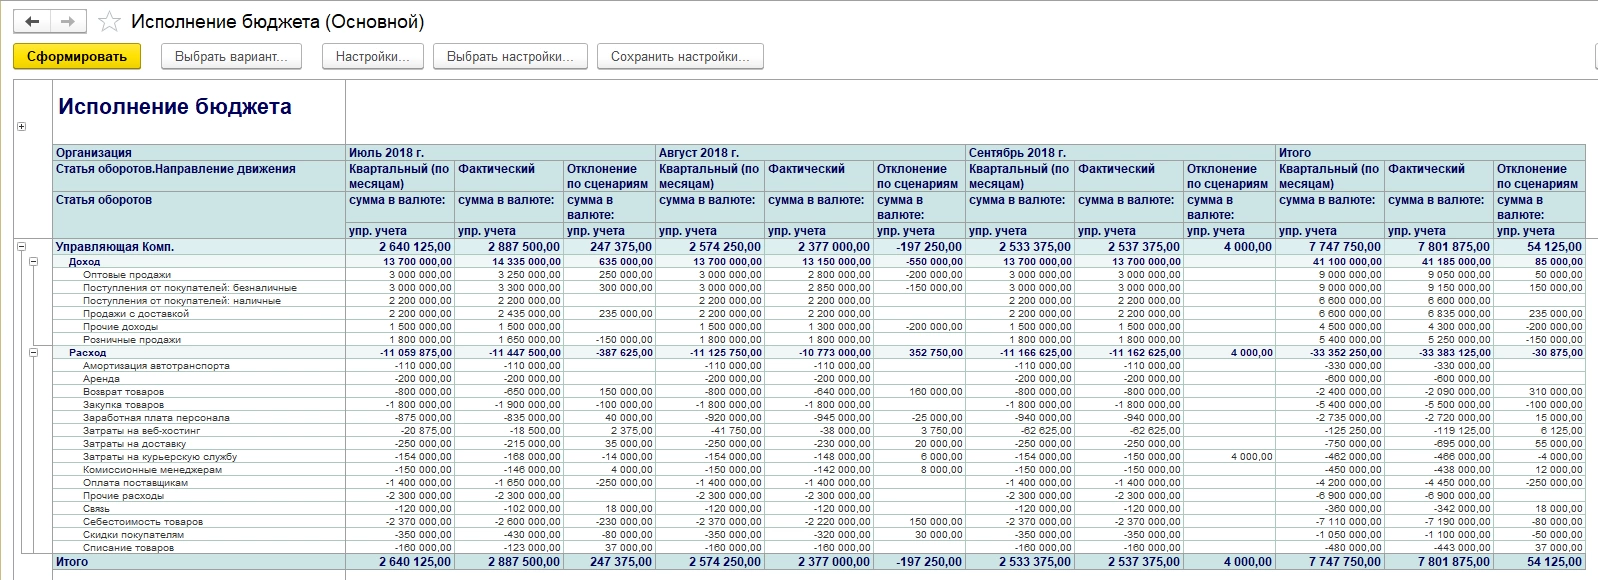This screenshot has height=580, width=1598.
Task: Click the Сентябрь 2018 г. column header
Action: point(1017,153)
